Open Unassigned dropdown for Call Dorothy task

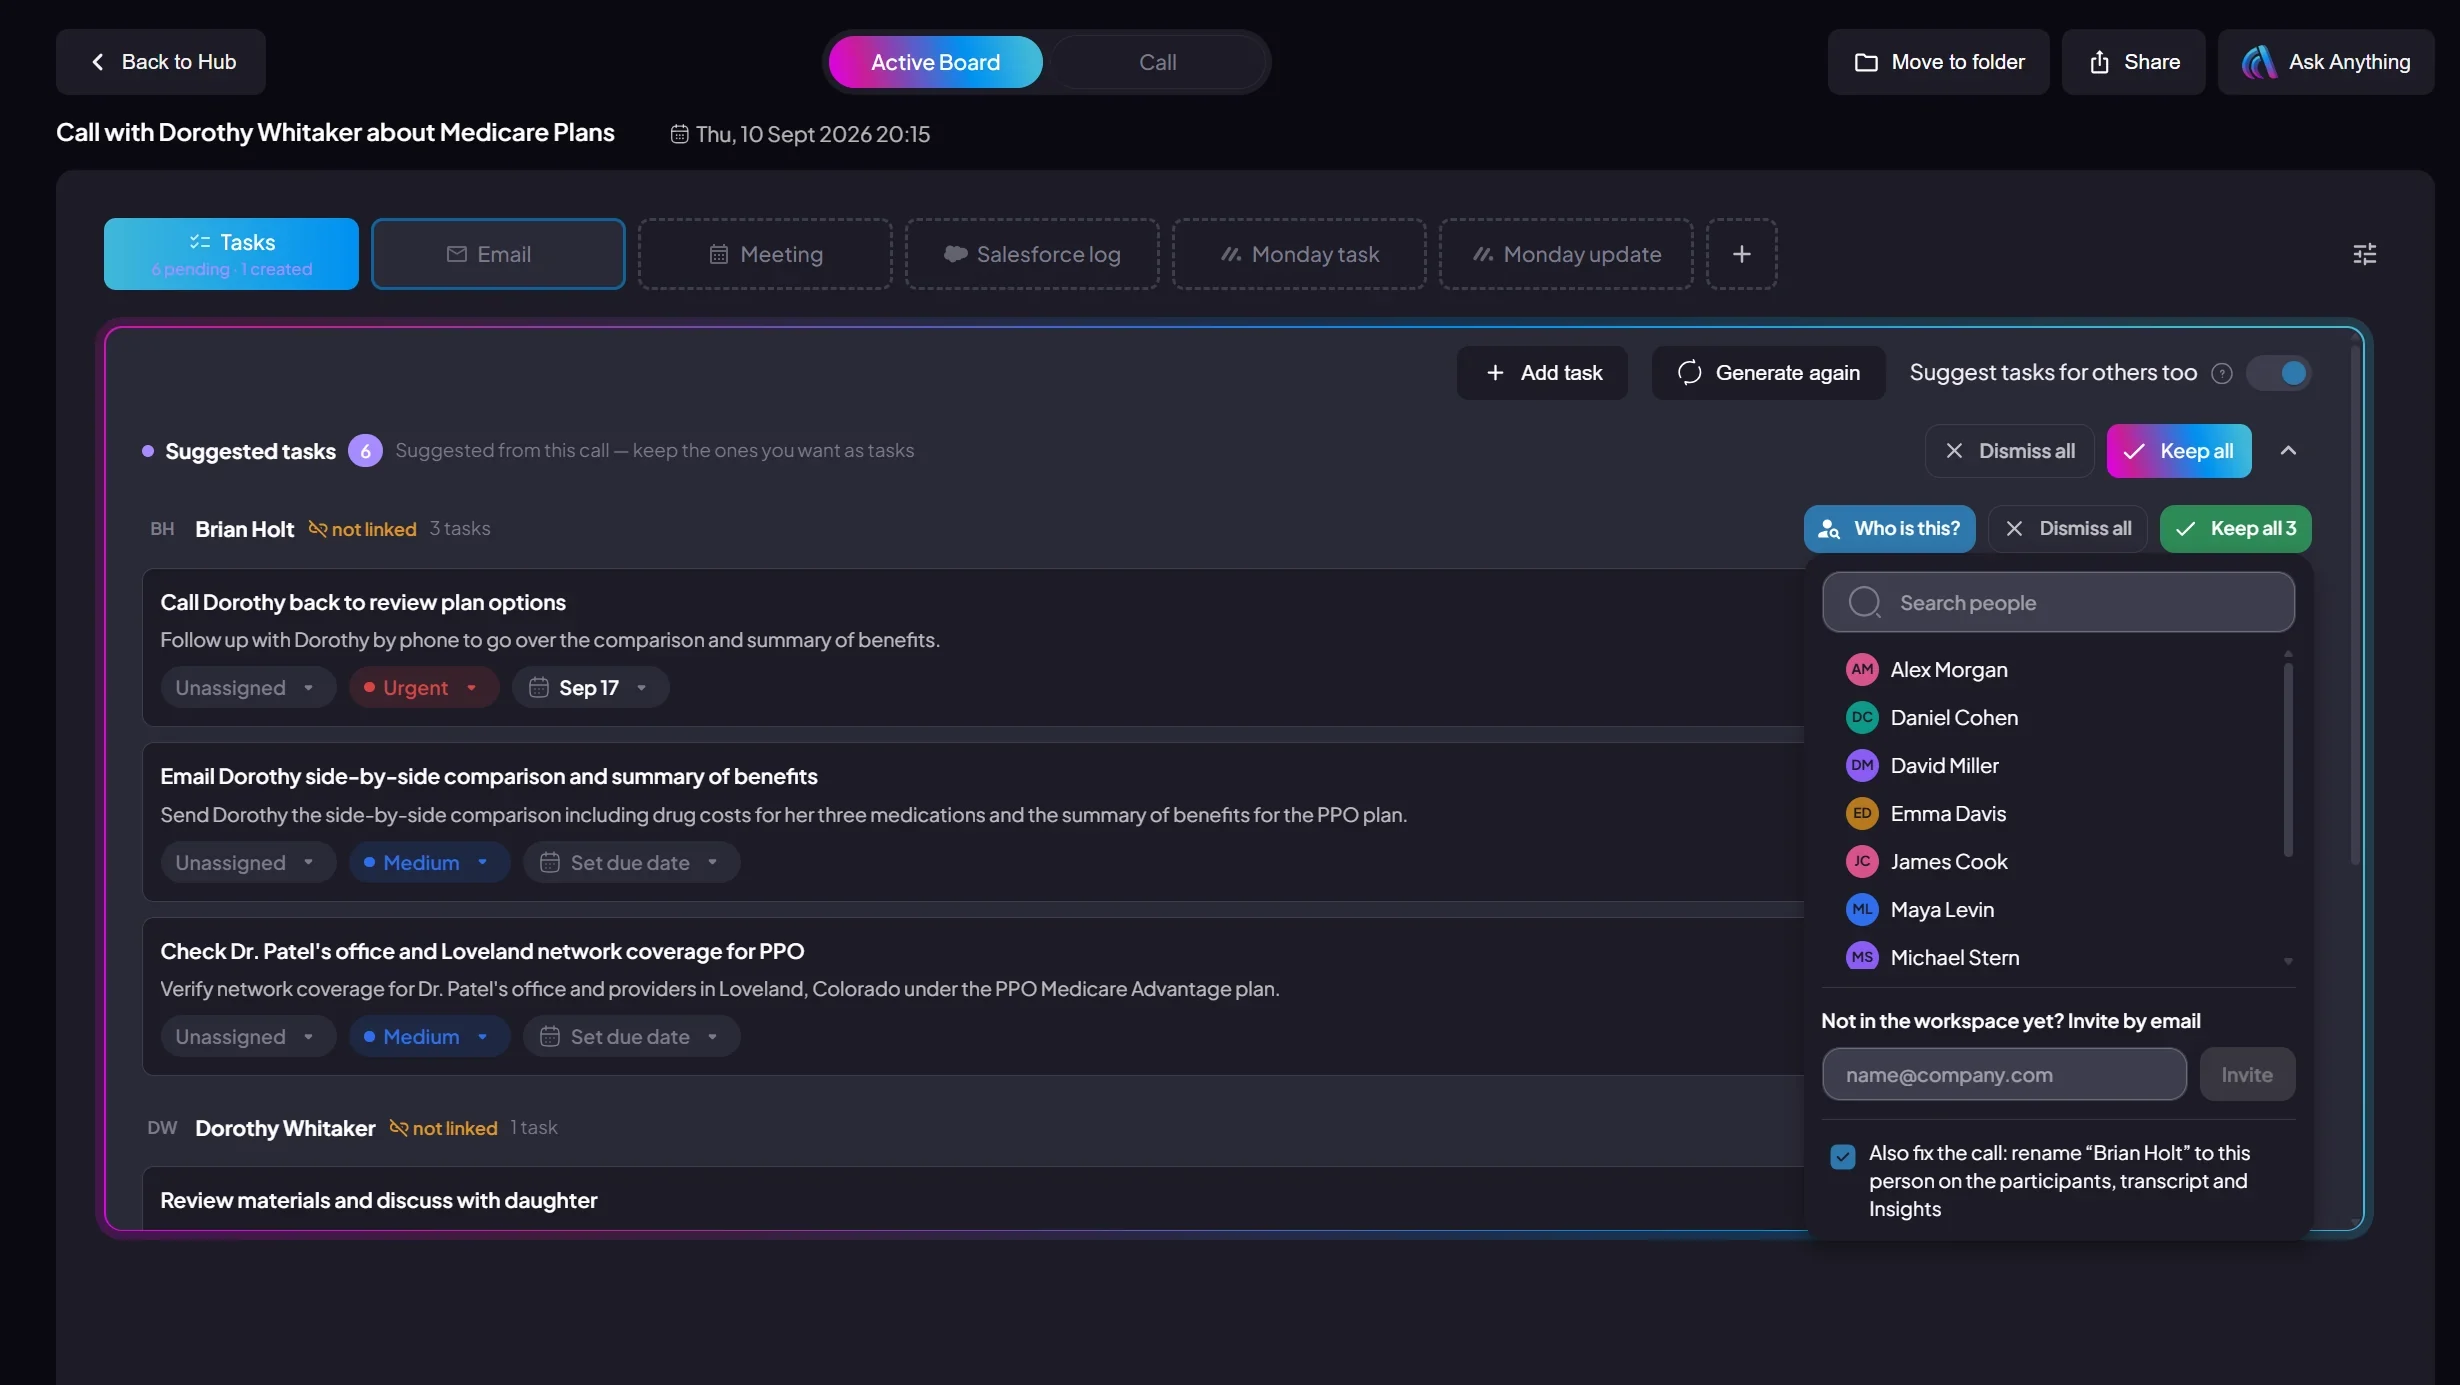(247, 688)
